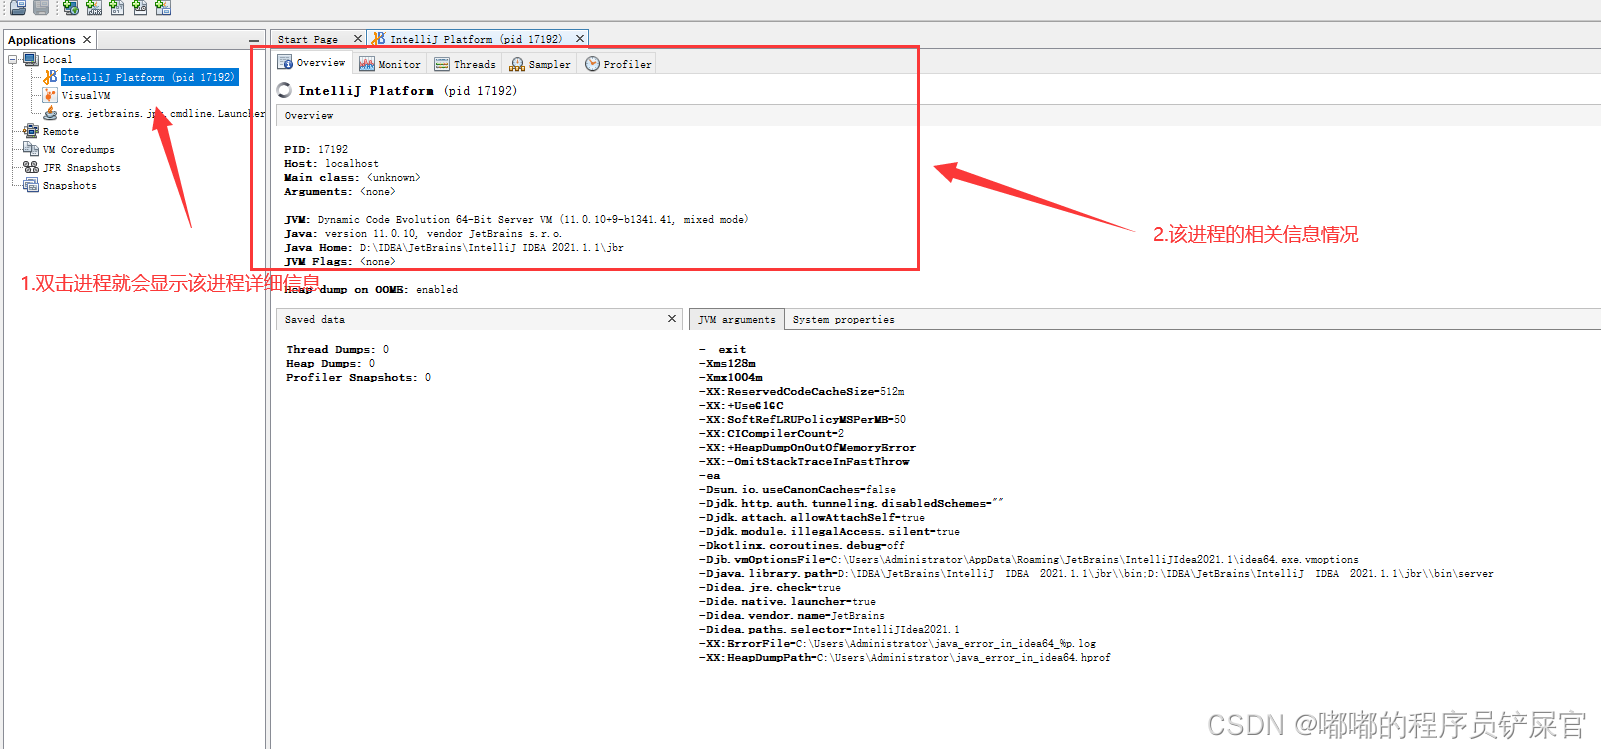The height and width of the screenshot is (749, 1601).
Task: Click the Local computer icon in tree
Action: [x=31, y=59]
